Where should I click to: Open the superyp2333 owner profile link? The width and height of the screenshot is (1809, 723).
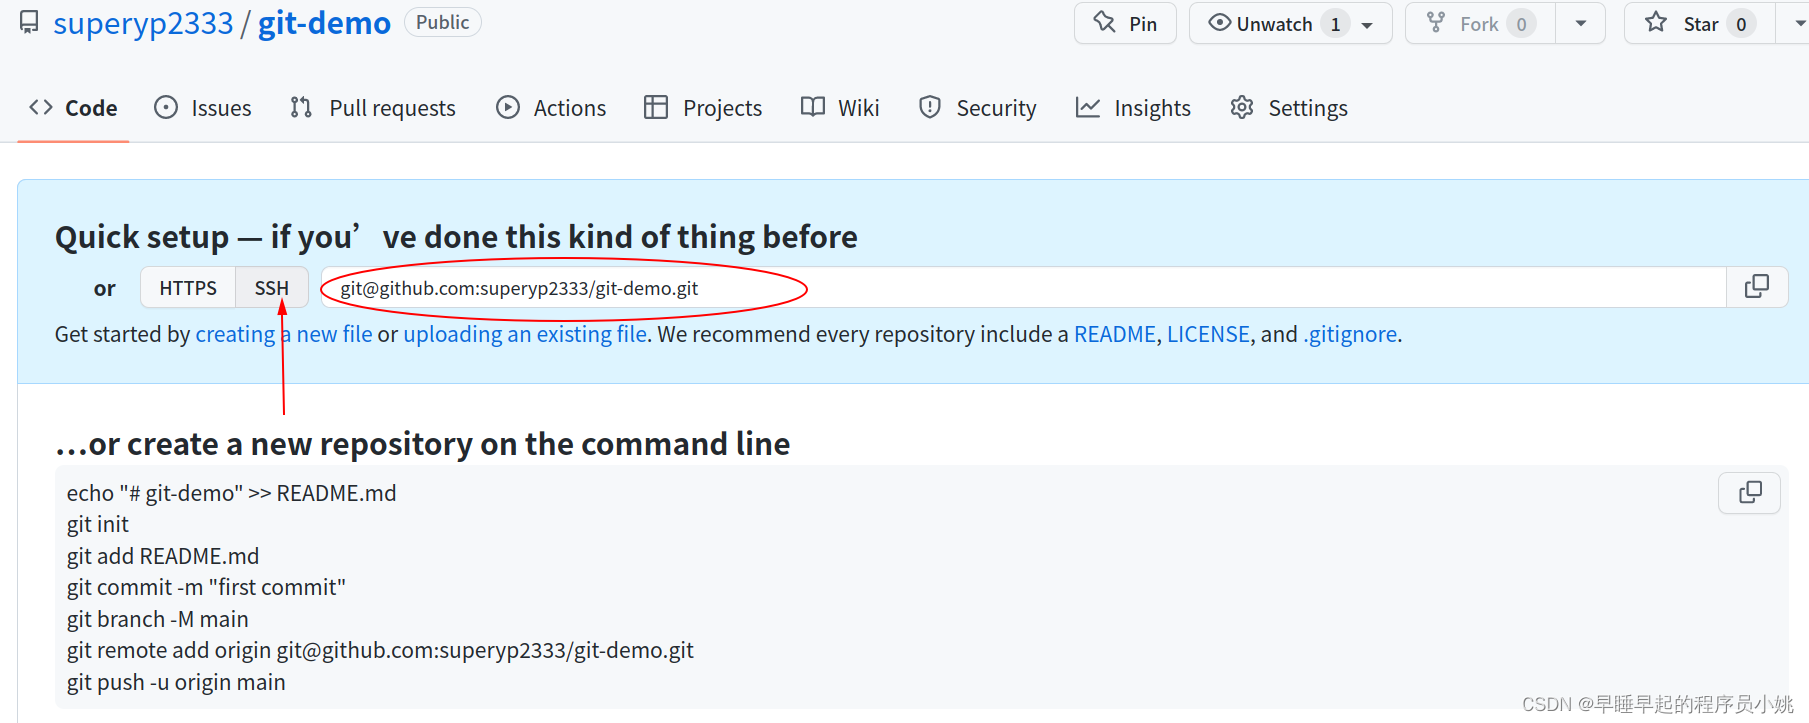[143, 23]
